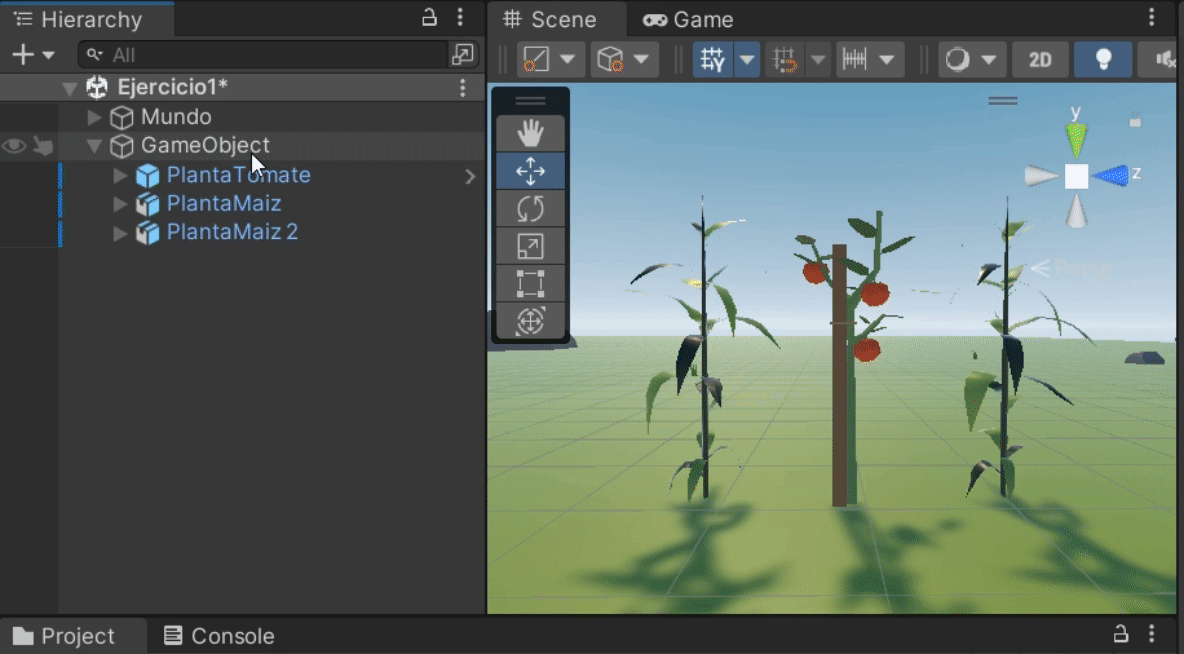Viewport: 1184px width, 654px height.
Task: Expand the Mundo tree item
Action: [95, 118]
